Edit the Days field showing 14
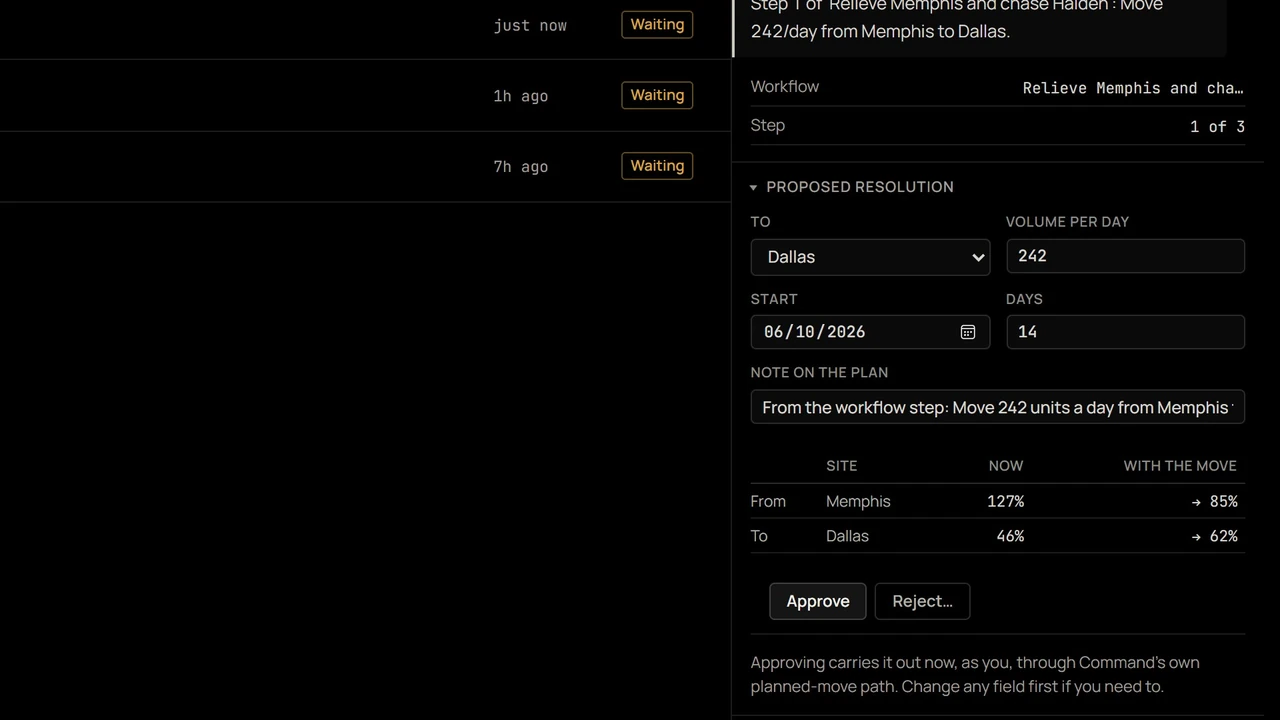This screenshot has height=720, width=1280. tap(1125, 332)
